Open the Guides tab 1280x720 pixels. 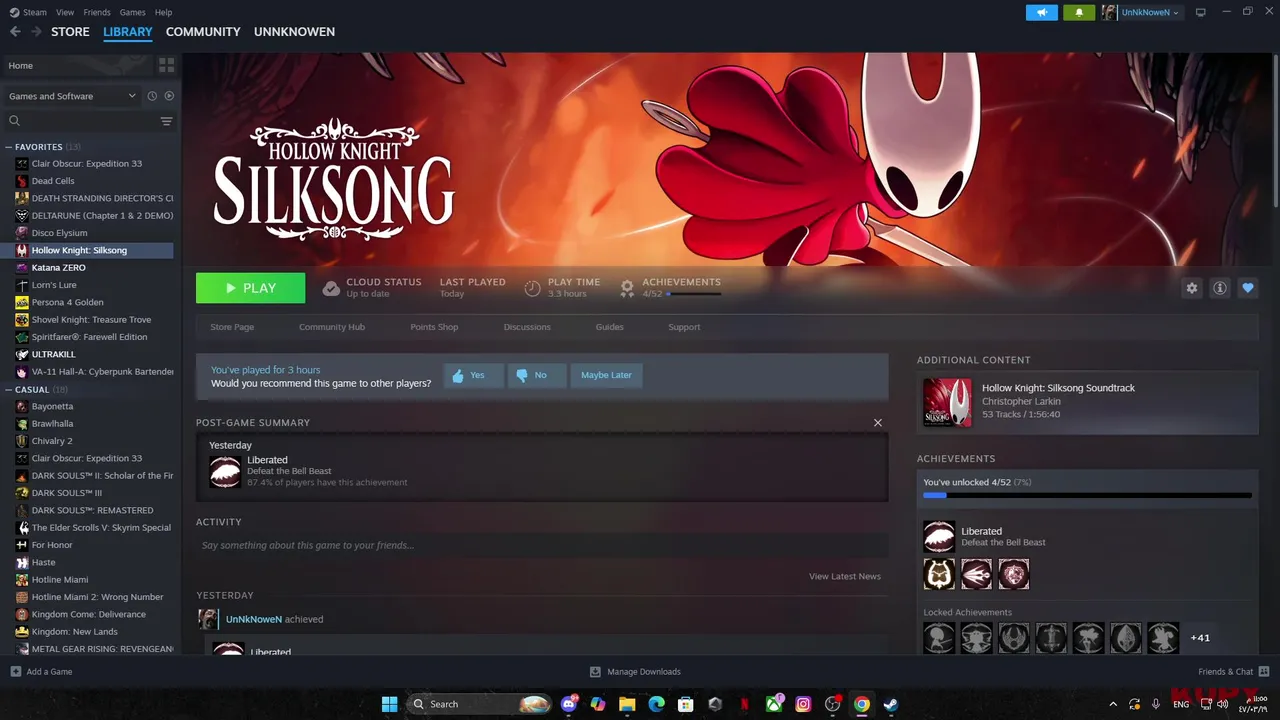coord(609,327)
